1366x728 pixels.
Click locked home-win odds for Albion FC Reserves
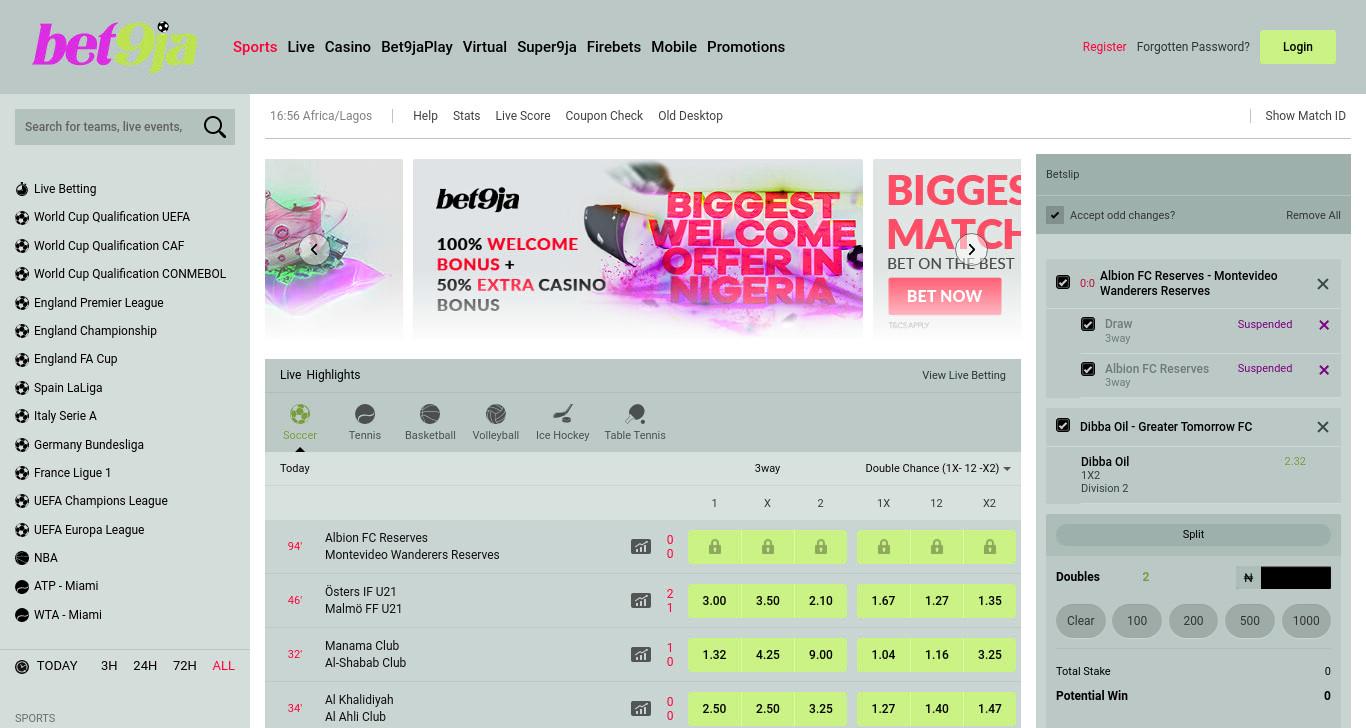click(714, 547)
